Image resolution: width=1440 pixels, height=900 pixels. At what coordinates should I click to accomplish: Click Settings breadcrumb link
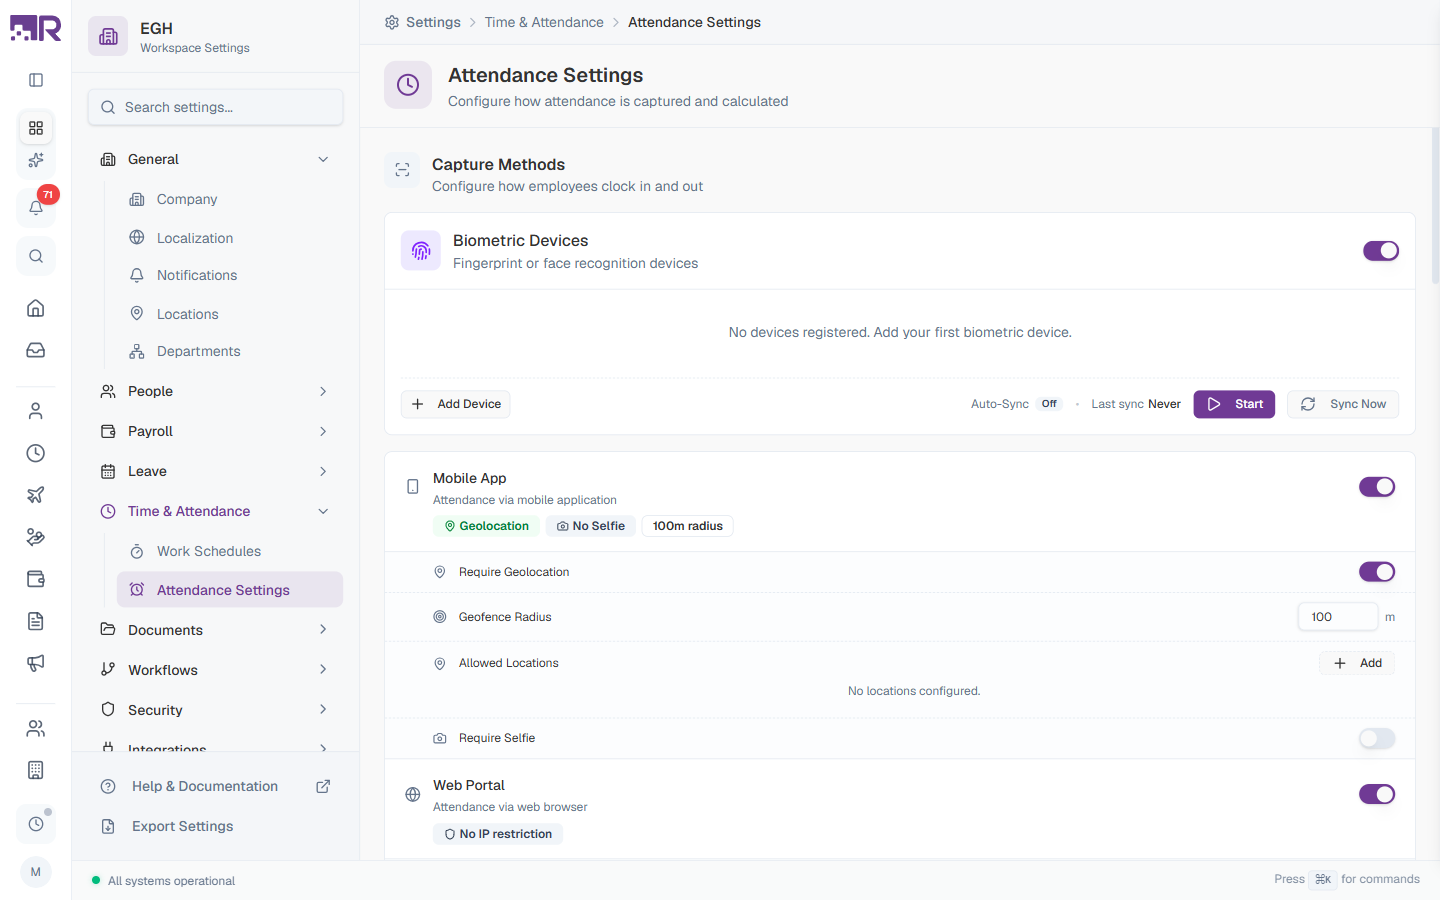[x=433, y=22]
